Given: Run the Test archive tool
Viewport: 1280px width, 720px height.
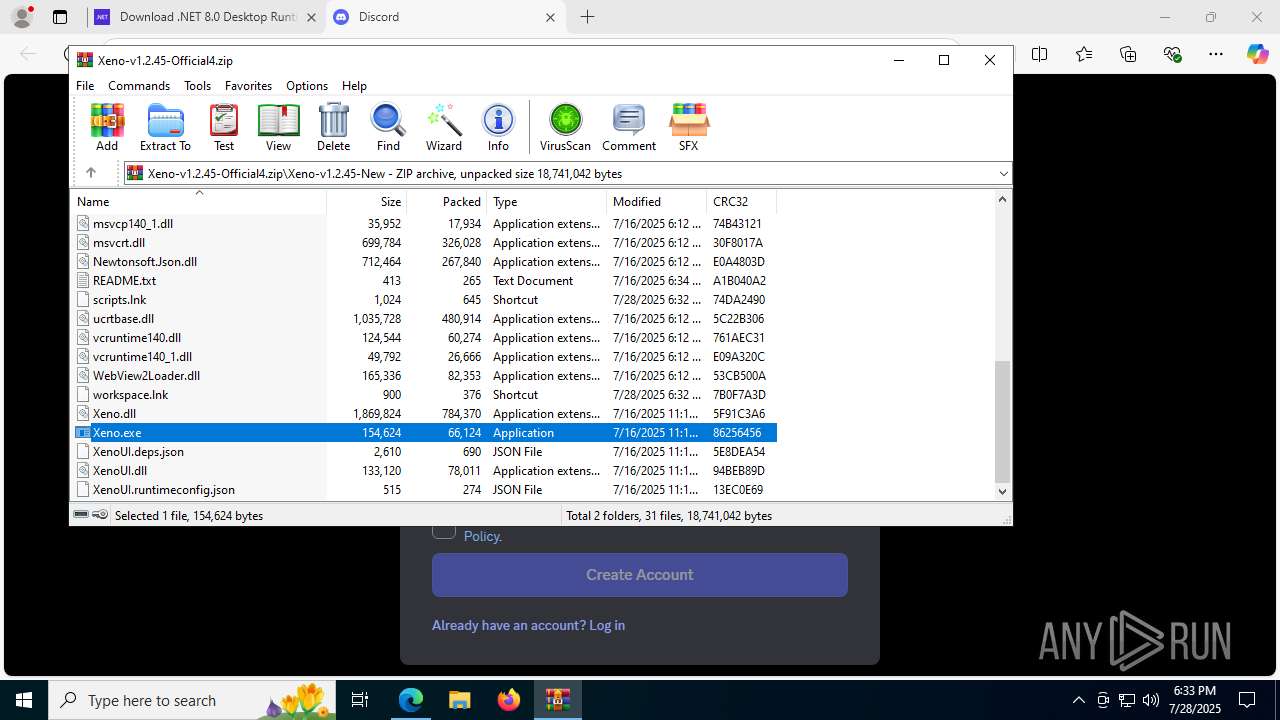Looking at the screenshot, I should click(224, 127).
